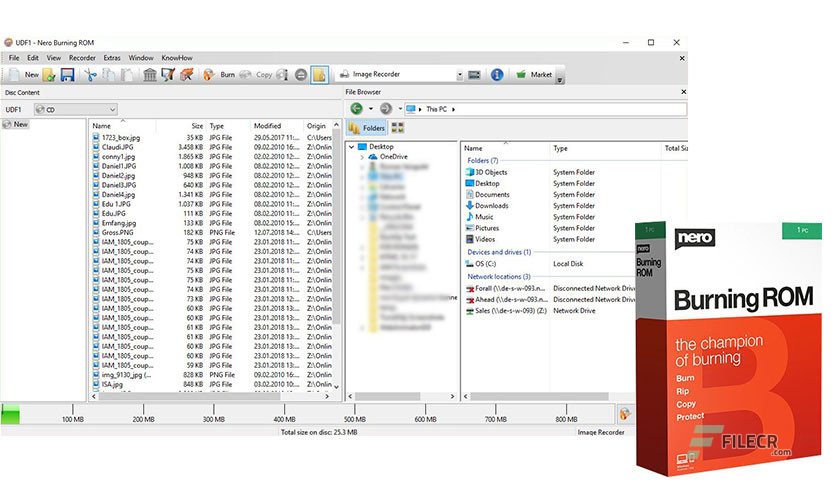Open the Recorder menu
The width and height of the screenshot is (836, 484).
click(83, 58)
